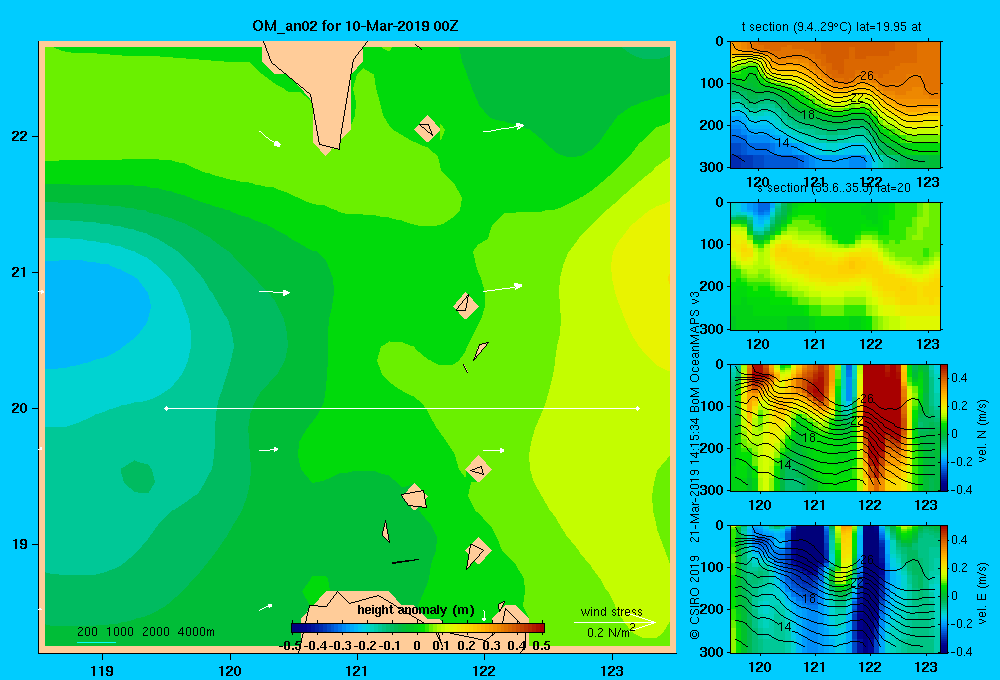Screen dimensions: 1000x680
Task: Click the wind arrow at 21N near 120.3E
Action: [x=274, y=292]
